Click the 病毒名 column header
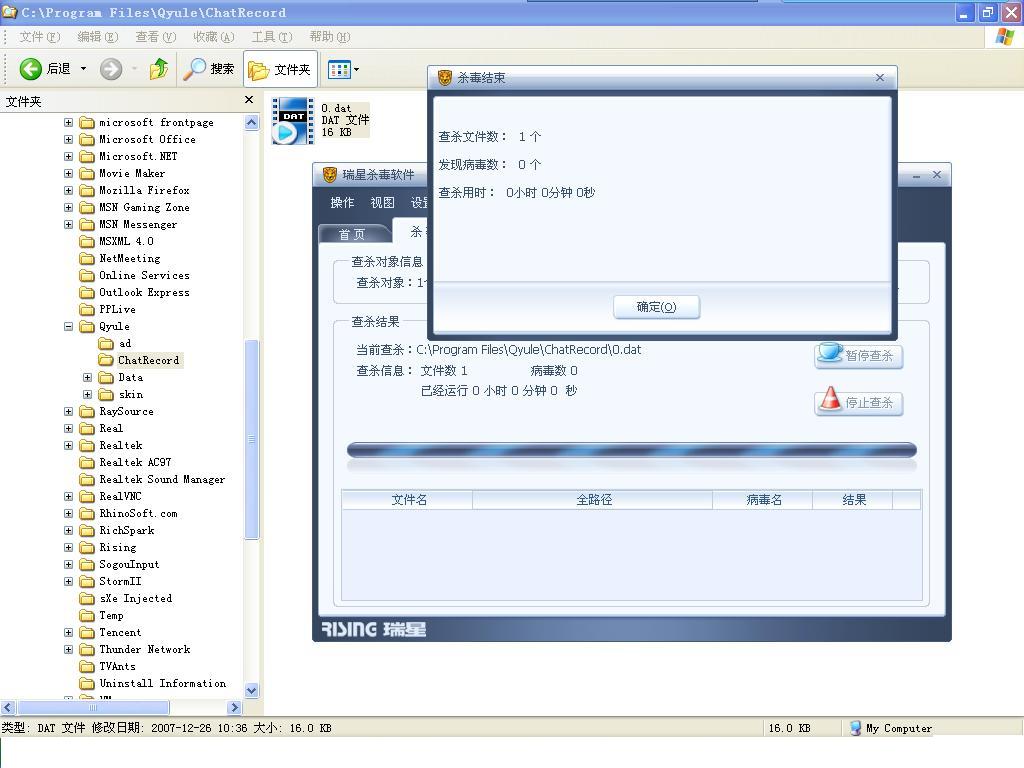 click(x=762, y=500)
